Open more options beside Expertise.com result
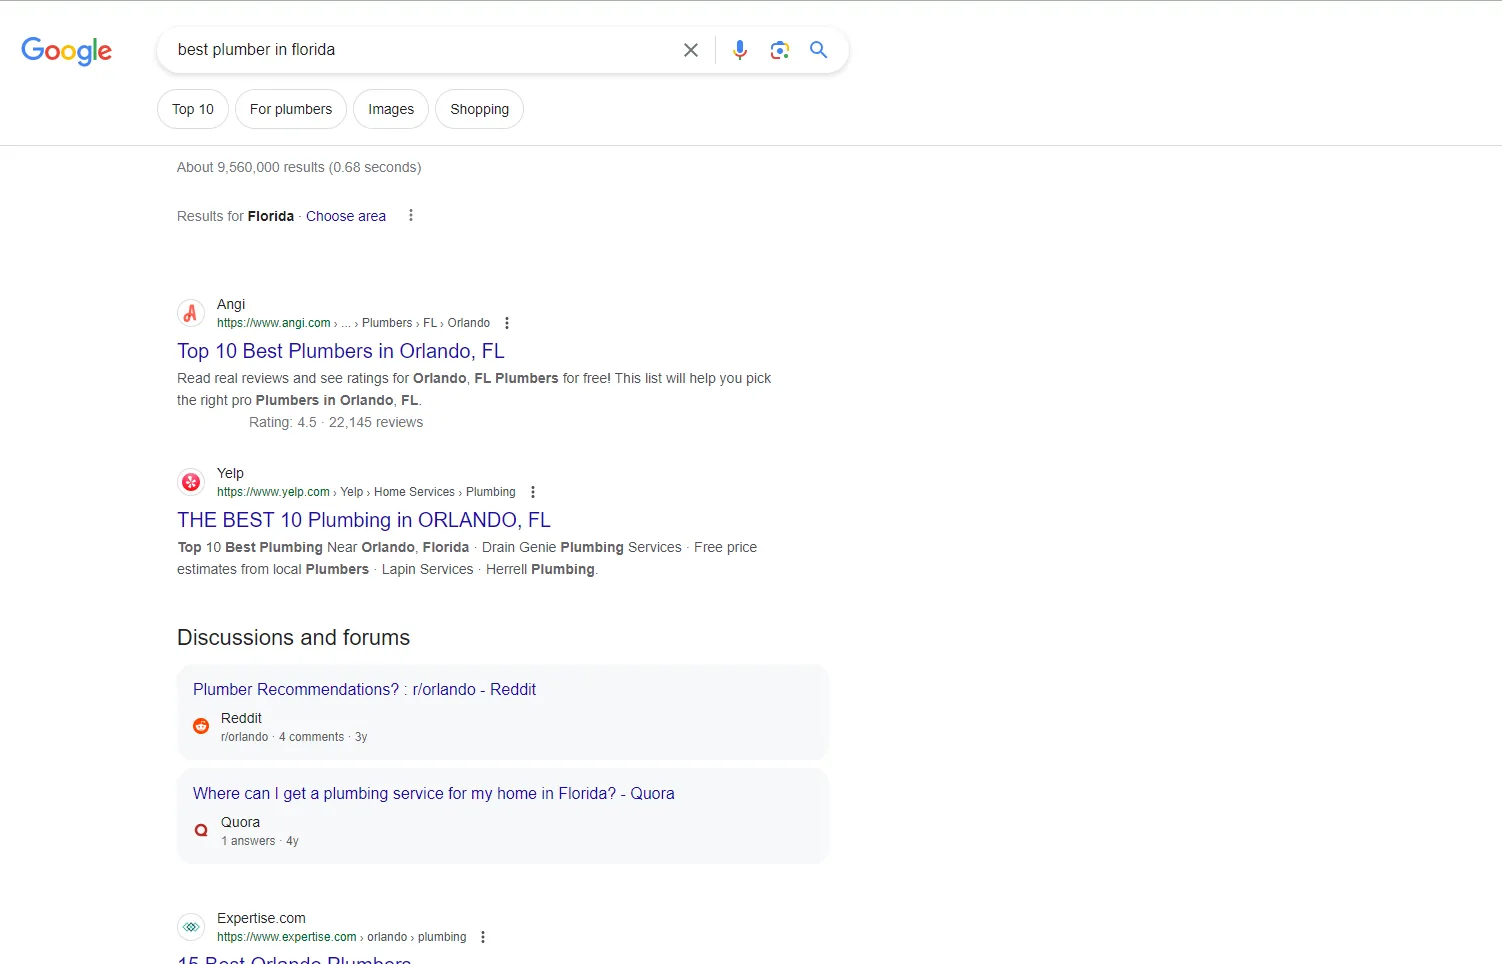This screenshot has width=1502, height=964. 483,937
